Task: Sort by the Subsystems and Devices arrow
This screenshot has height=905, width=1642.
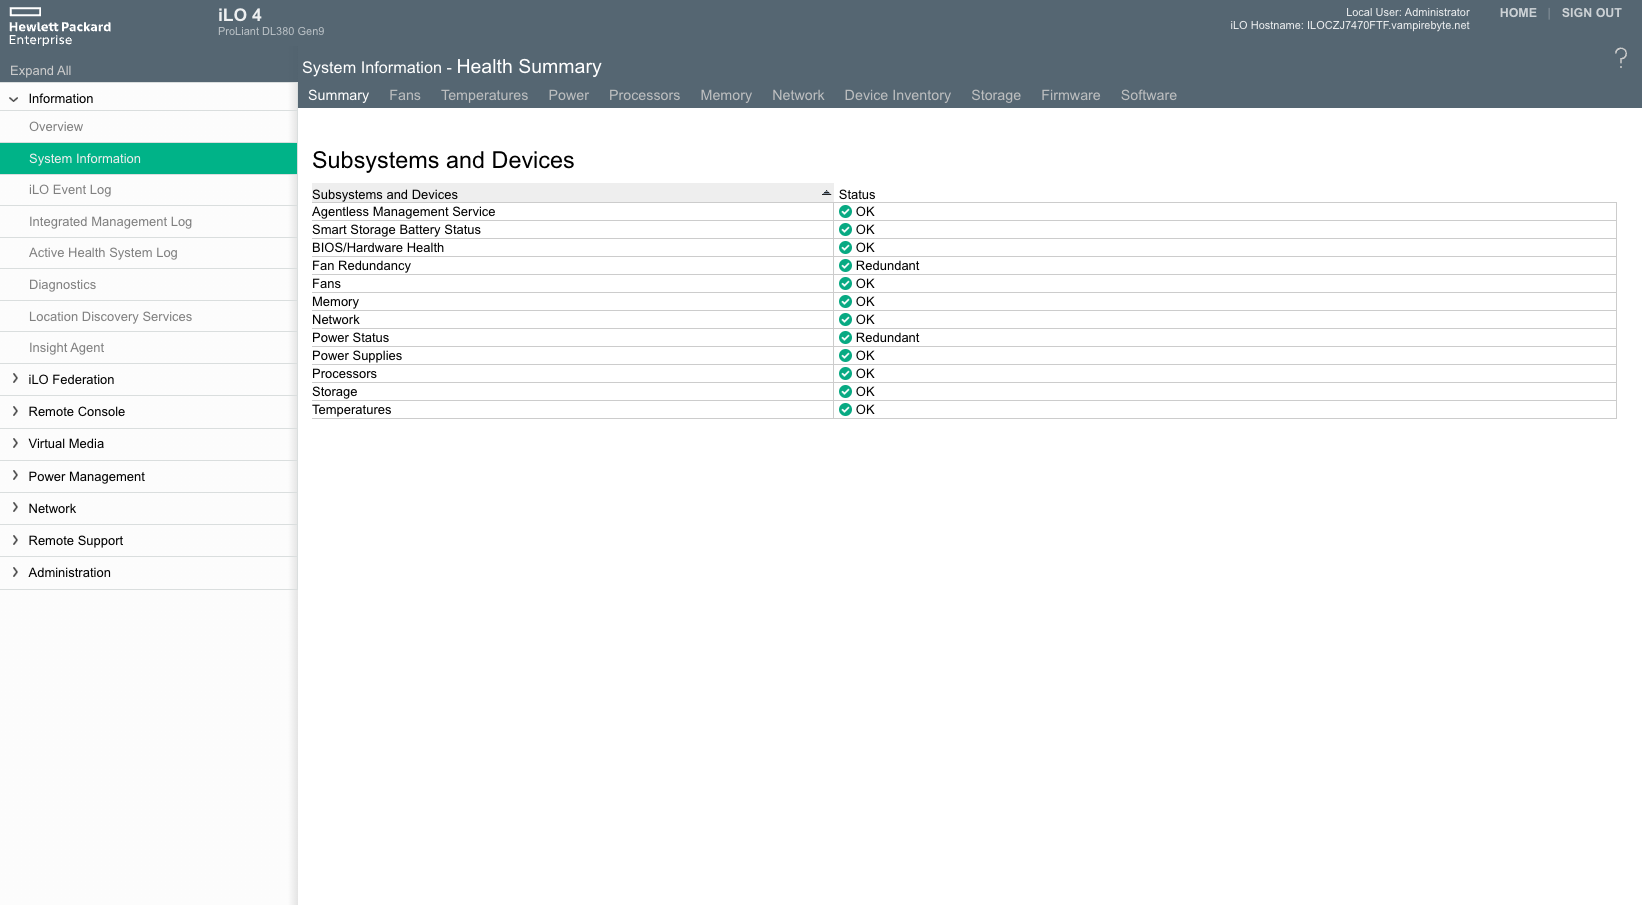Action: click(826, 193)
